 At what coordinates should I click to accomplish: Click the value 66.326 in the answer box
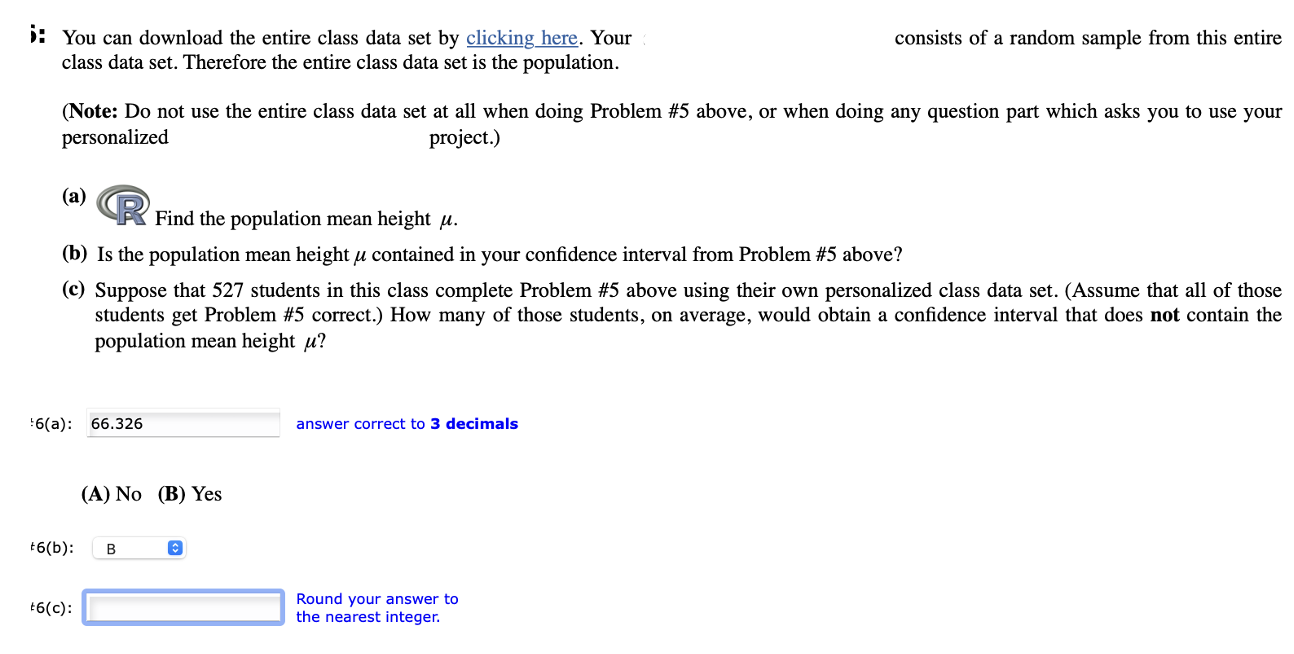[114, 423]
